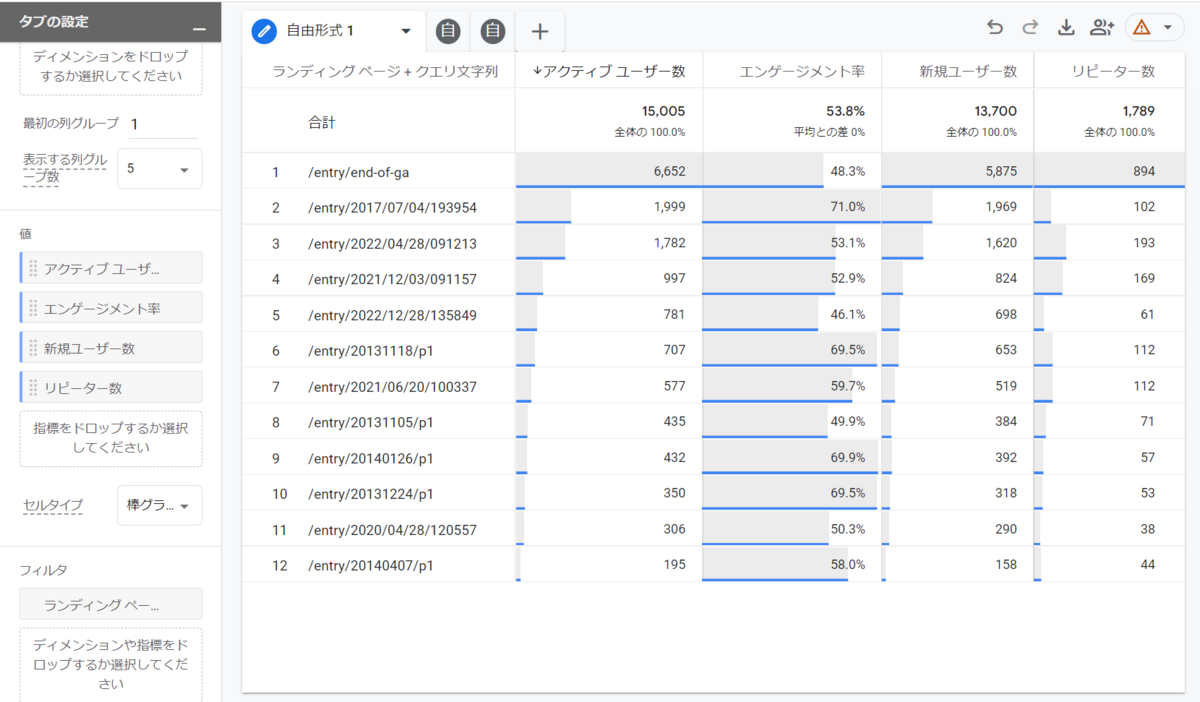Click the 合計 row label

pyautogui.click(x=322, y=123)
